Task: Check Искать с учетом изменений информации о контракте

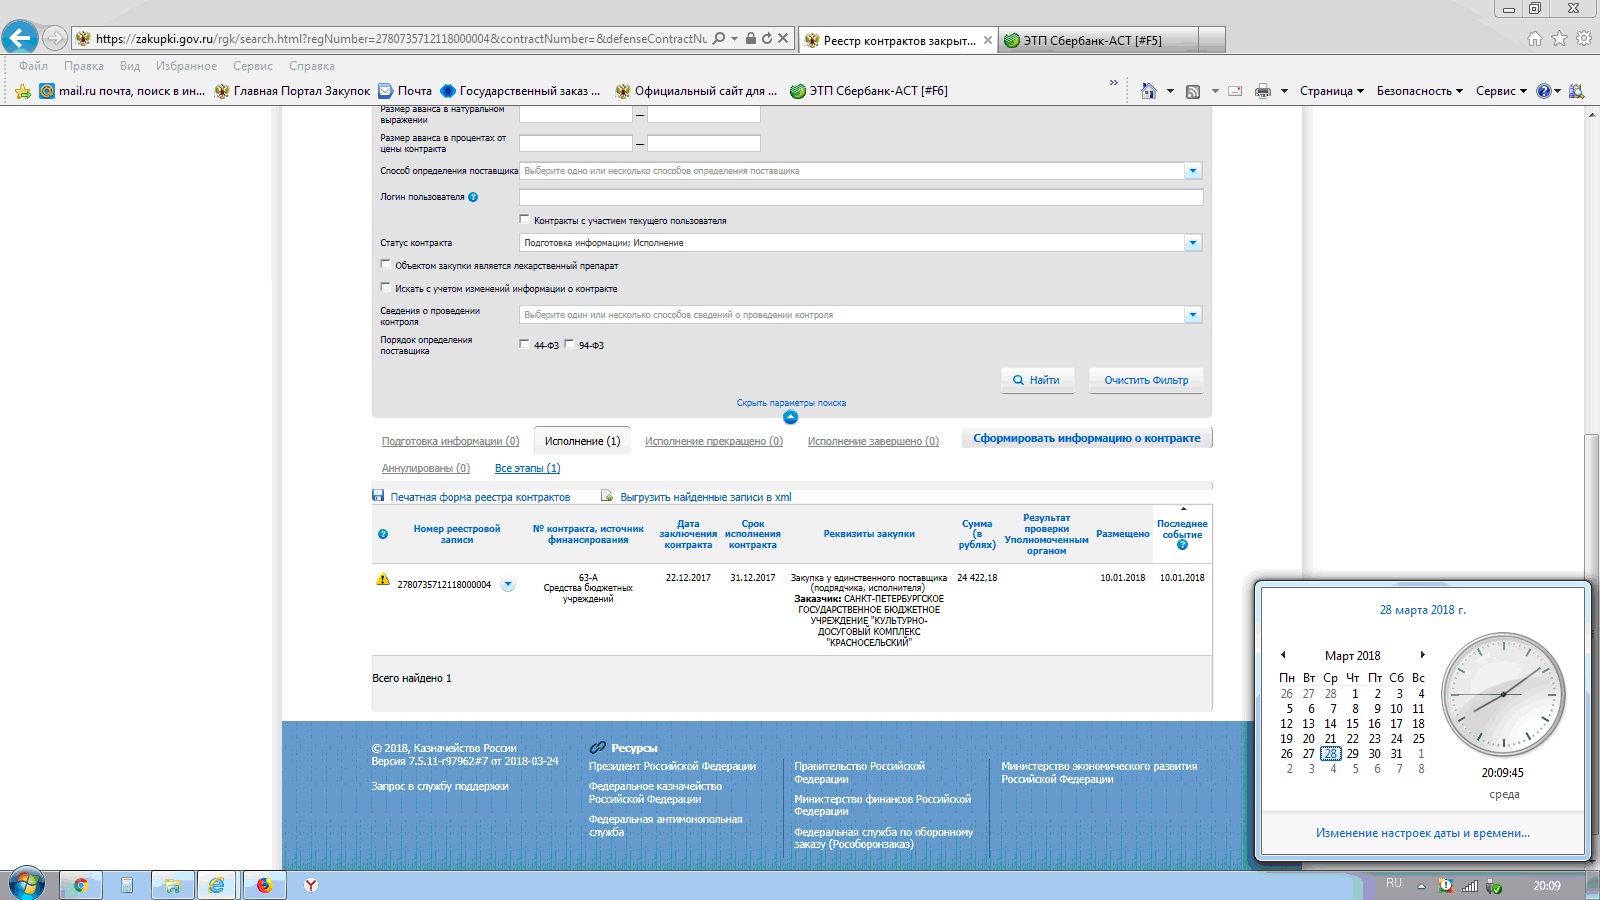Action: click(x=386, y=288)
